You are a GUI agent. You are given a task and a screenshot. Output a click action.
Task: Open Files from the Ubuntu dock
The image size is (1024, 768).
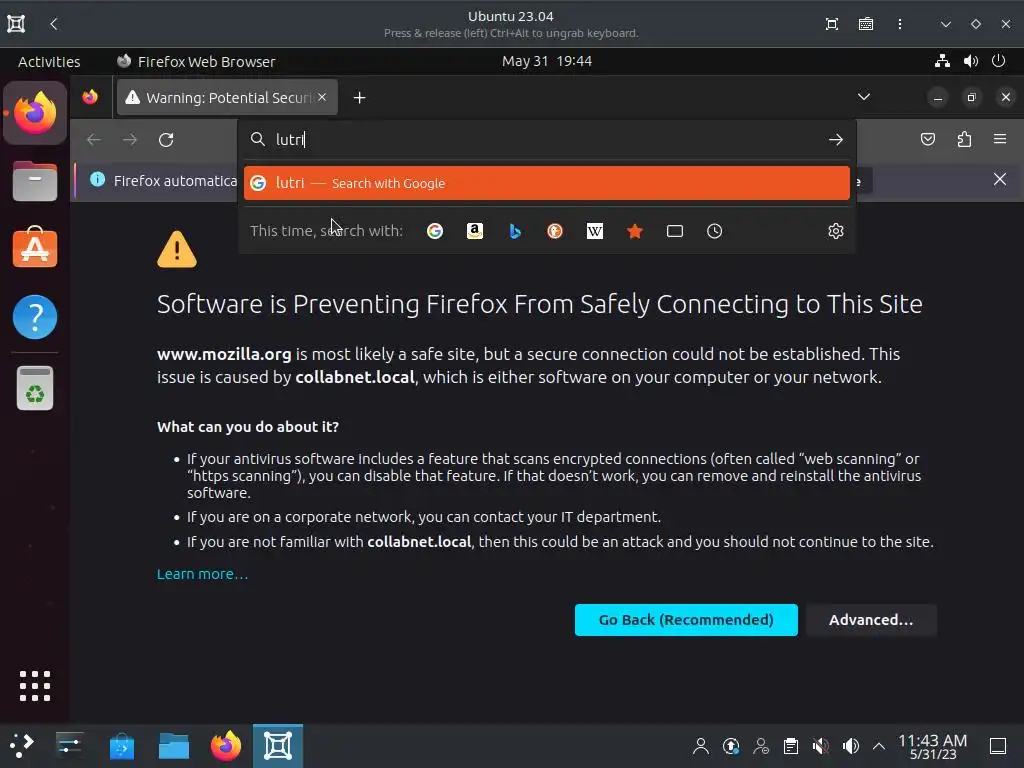click(x=35, y=181)
